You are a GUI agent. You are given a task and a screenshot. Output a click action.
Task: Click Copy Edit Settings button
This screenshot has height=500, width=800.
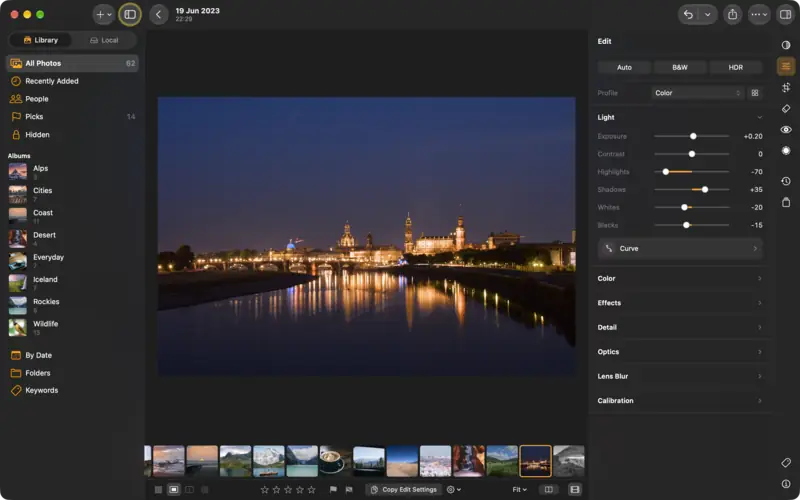point(404,490)
